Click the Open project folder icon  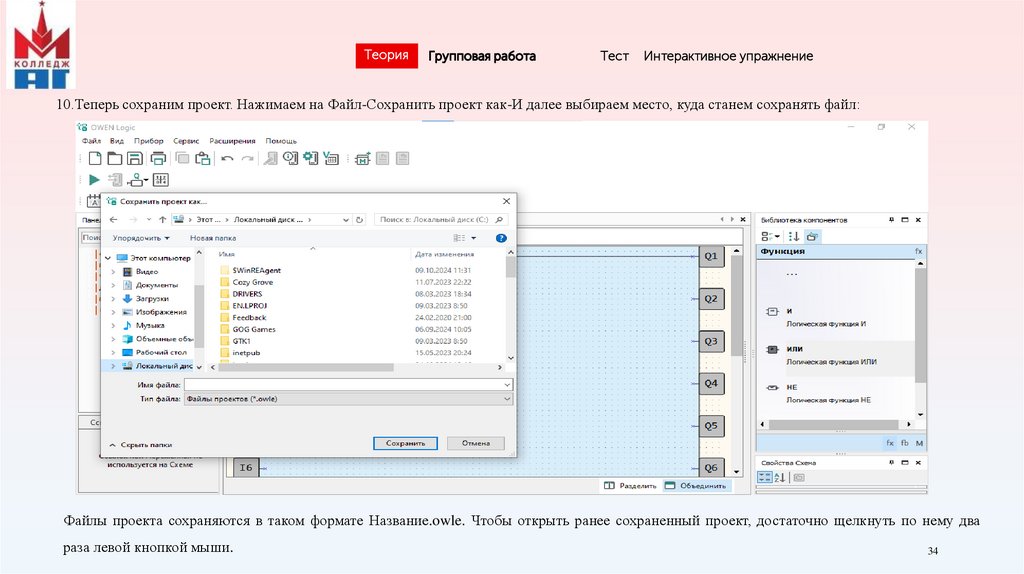point(115,158)
